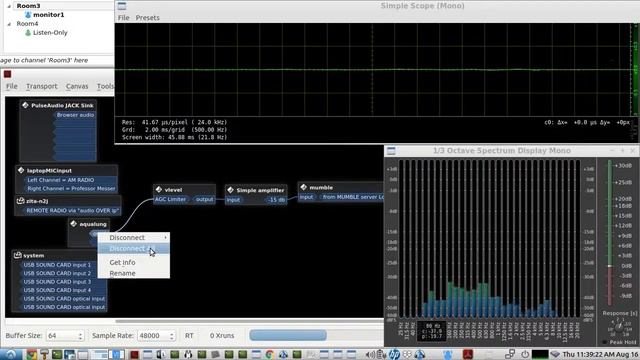Image resolution: width=640 pixels, height=360 pixels.
Task: Open the Disconnect submenu
Action: pos(134,238)
